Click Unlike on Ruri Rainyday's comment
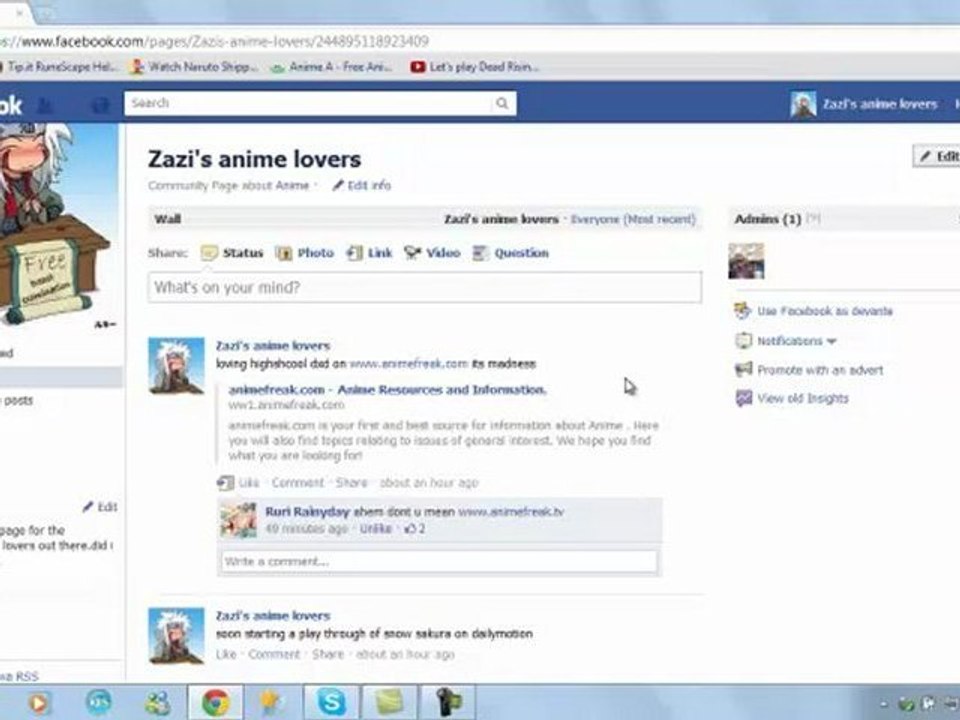This screenshot has height=720, width=960. (x=375, y=528)
